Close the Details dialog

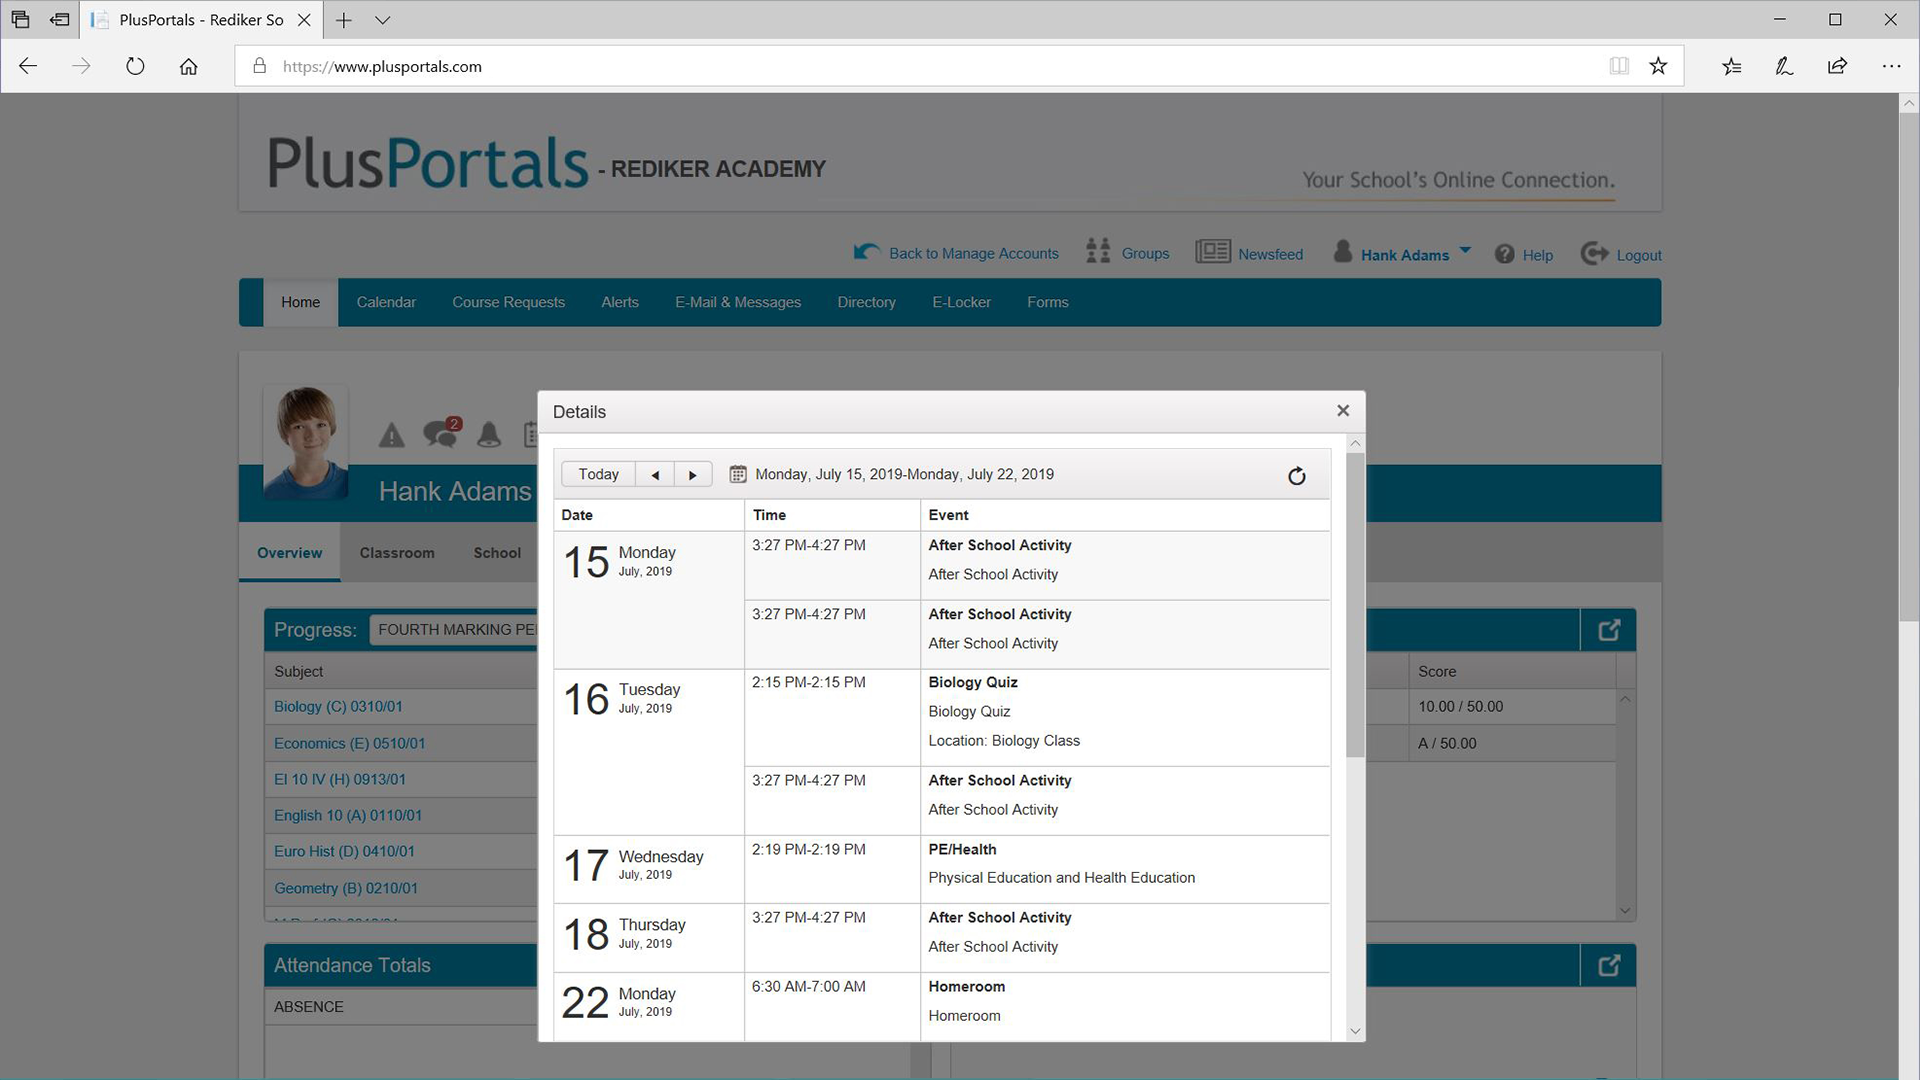[1343, 411]
